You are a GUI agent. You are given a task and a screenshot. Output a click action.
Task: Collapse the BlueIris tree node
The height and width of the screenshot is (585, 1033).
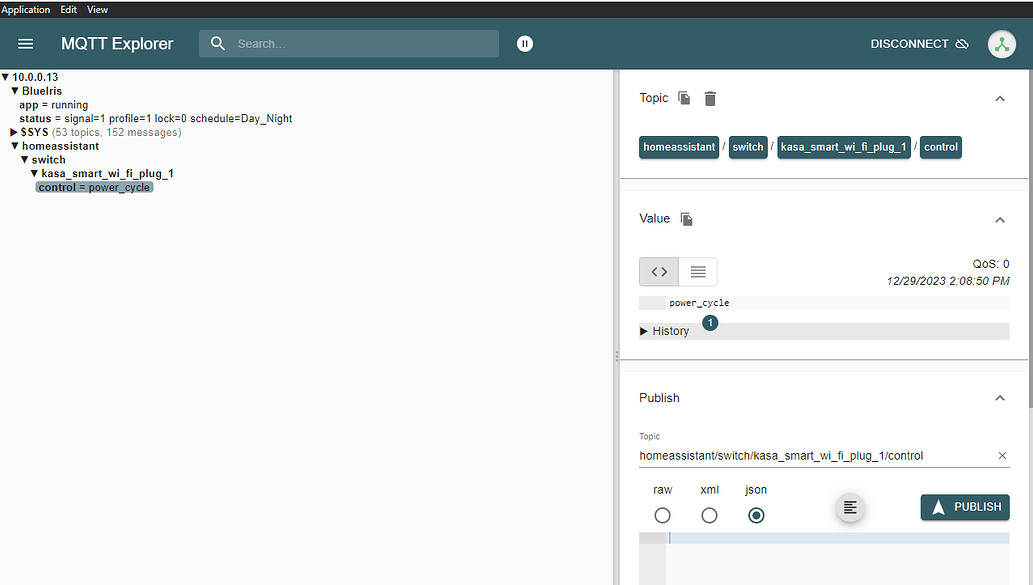14,91
